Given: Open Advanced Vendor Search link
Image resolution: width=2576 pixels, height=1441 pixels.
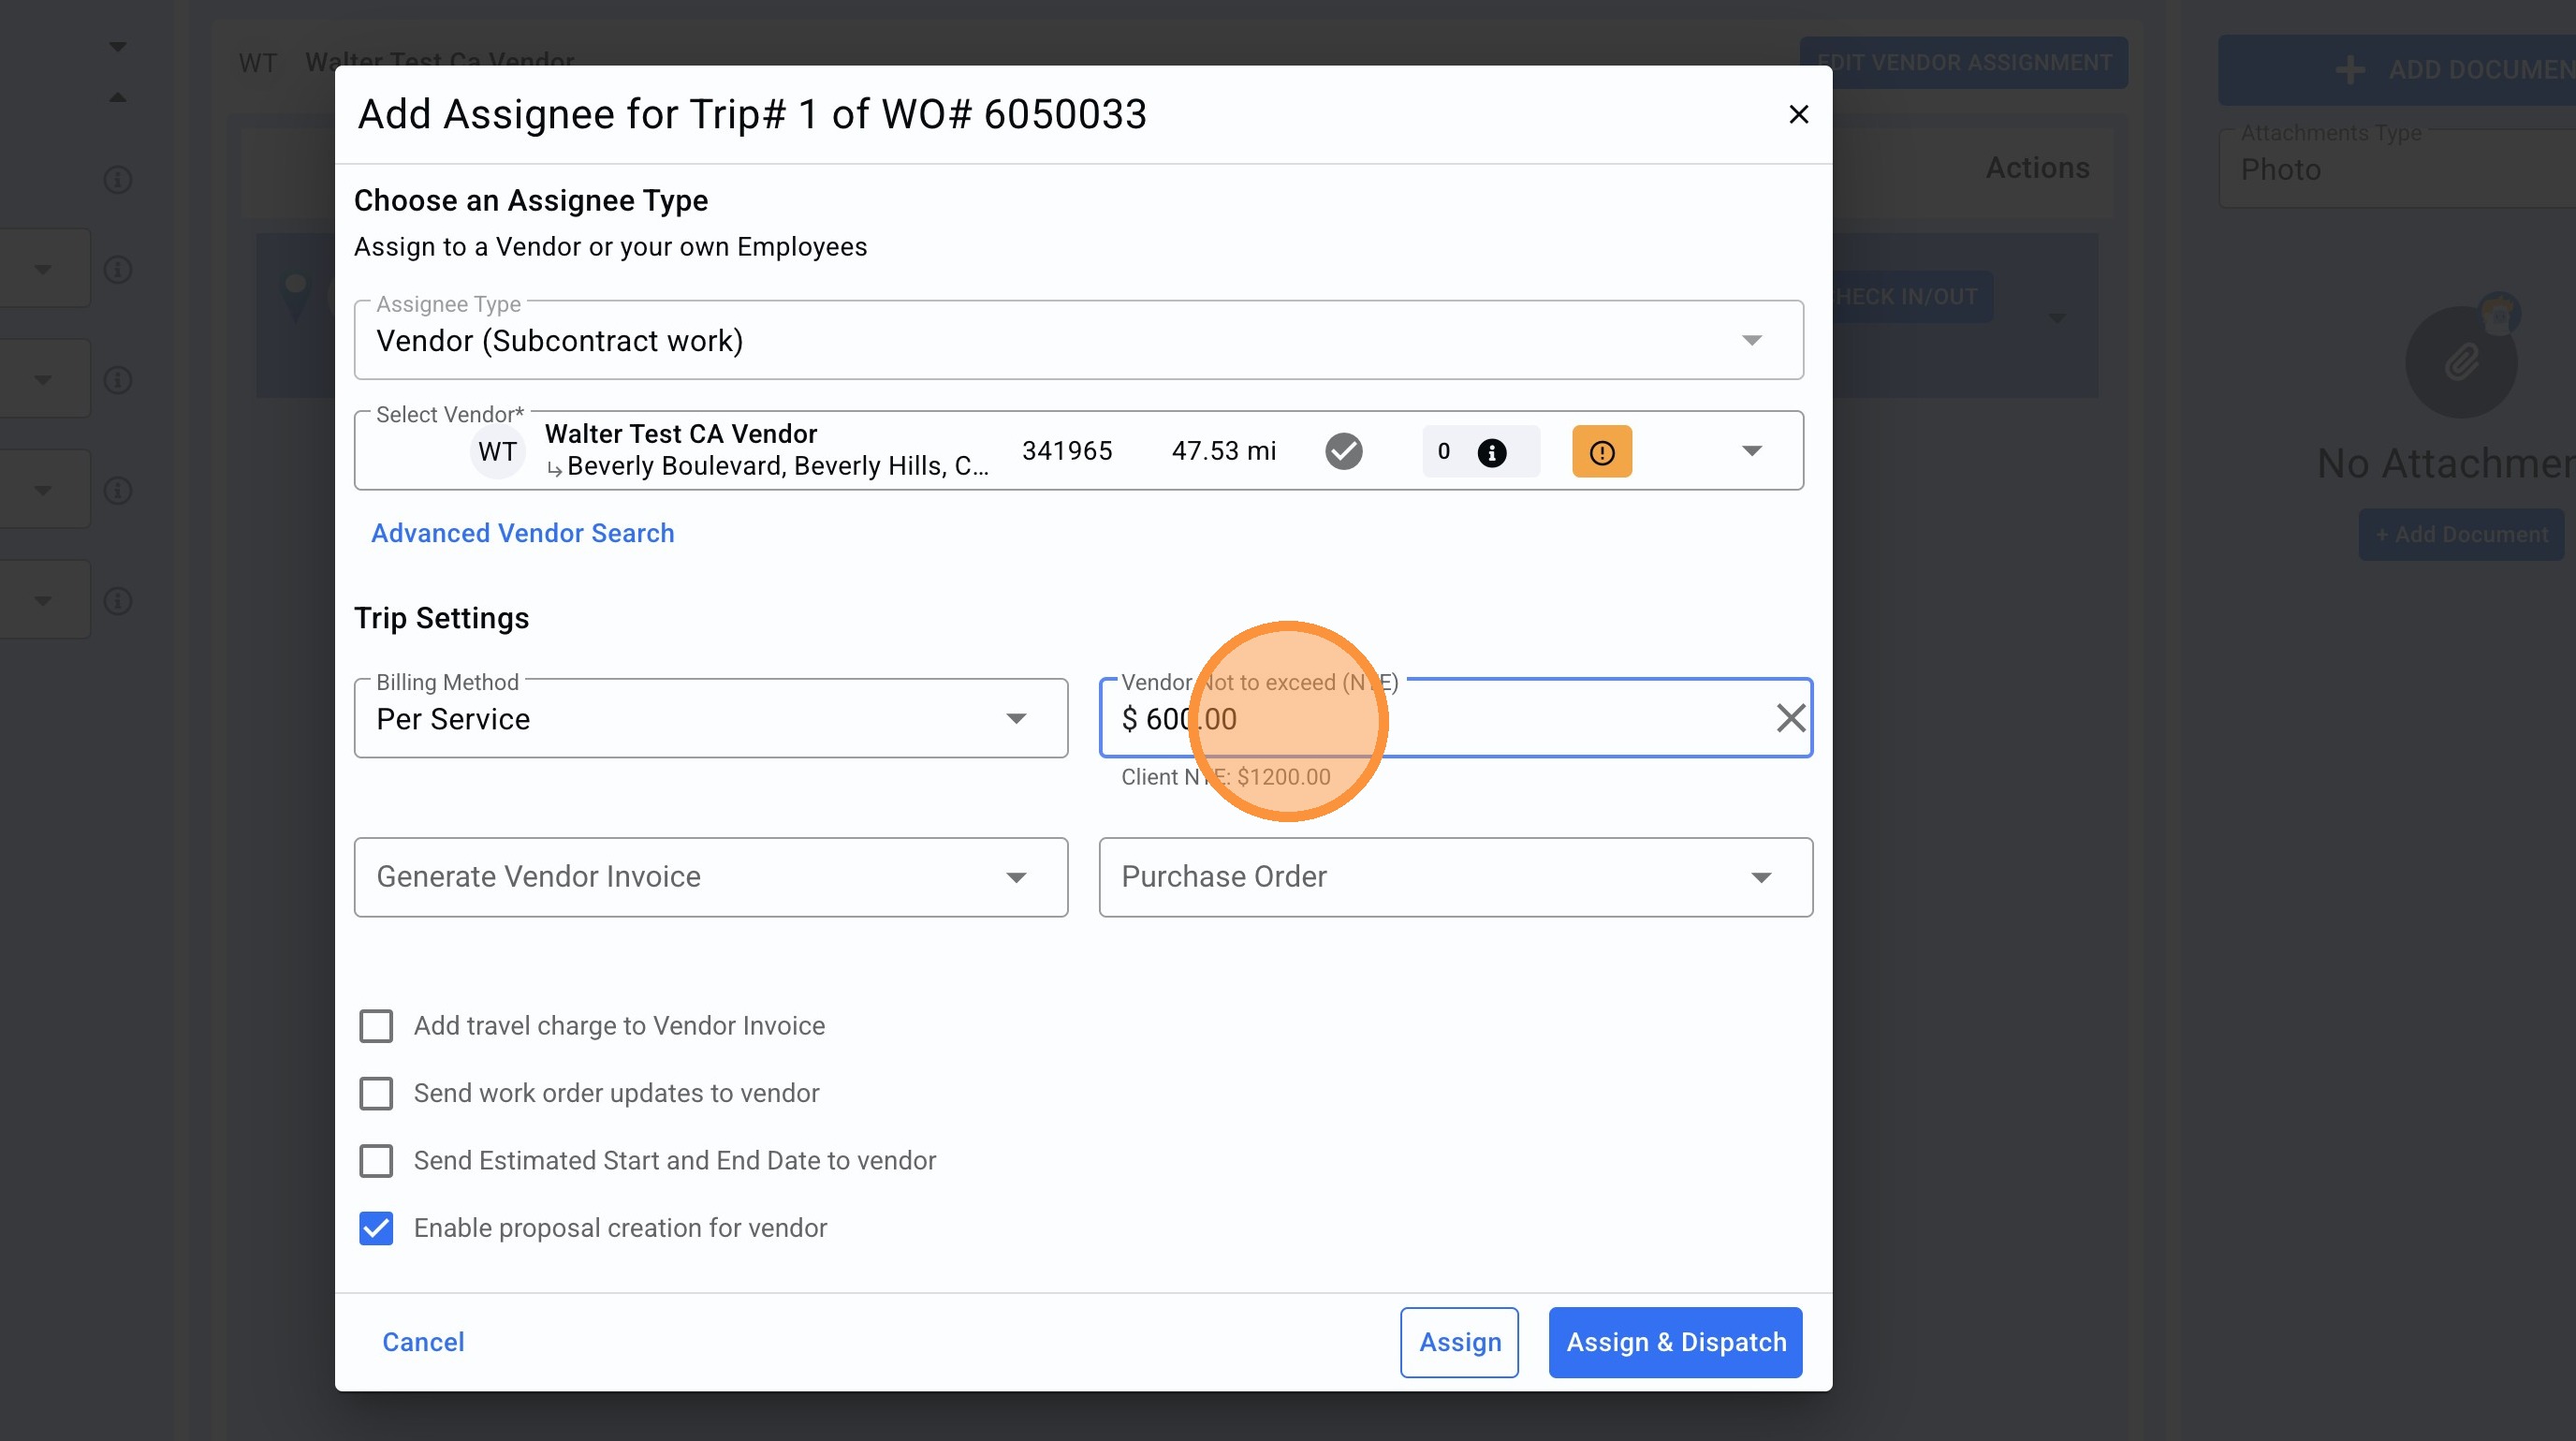Looking at the screenshot, I should 522,533.
